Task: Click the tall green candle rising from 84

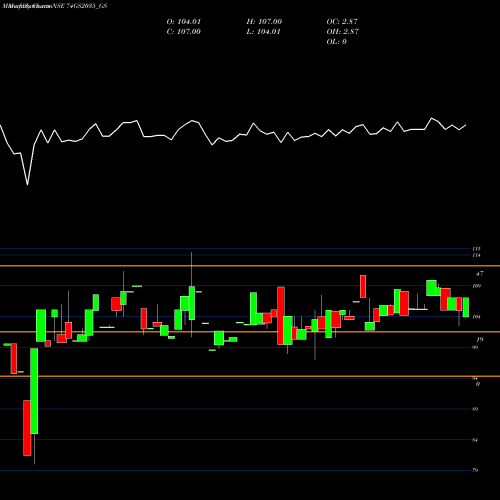Action: [x=34, y=391]
